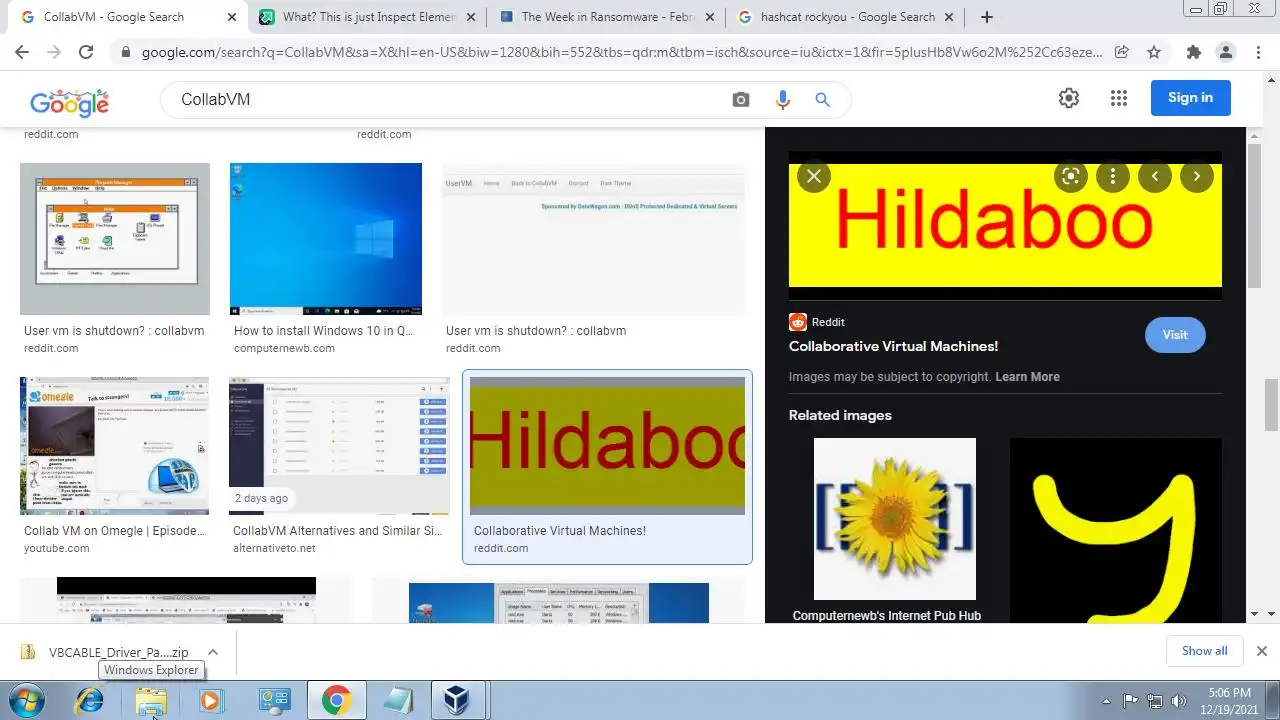Click the visual search lens icon on preview

click(x=1071, y=176)
